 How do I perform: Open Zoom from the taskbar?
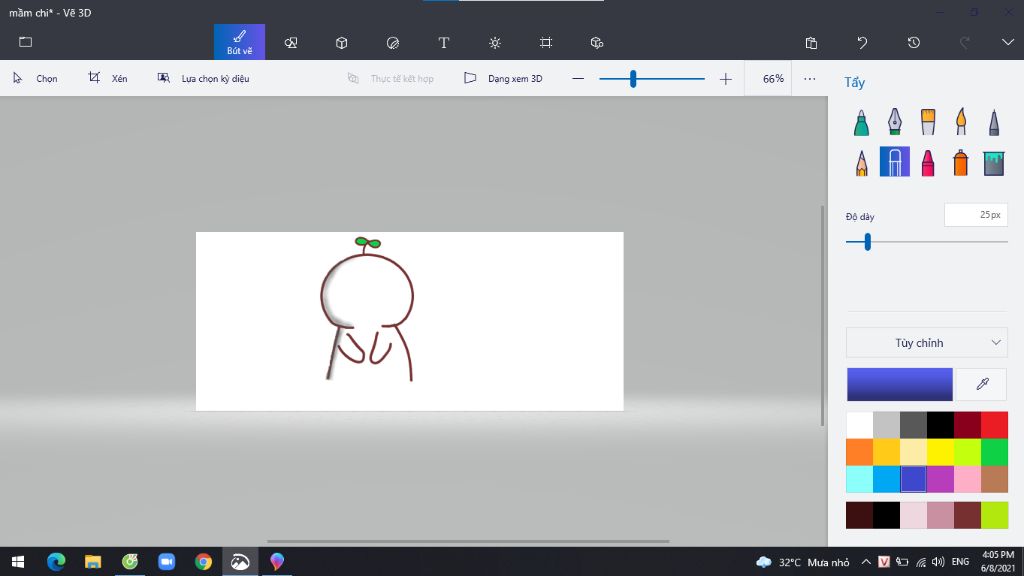coord(167,562)
